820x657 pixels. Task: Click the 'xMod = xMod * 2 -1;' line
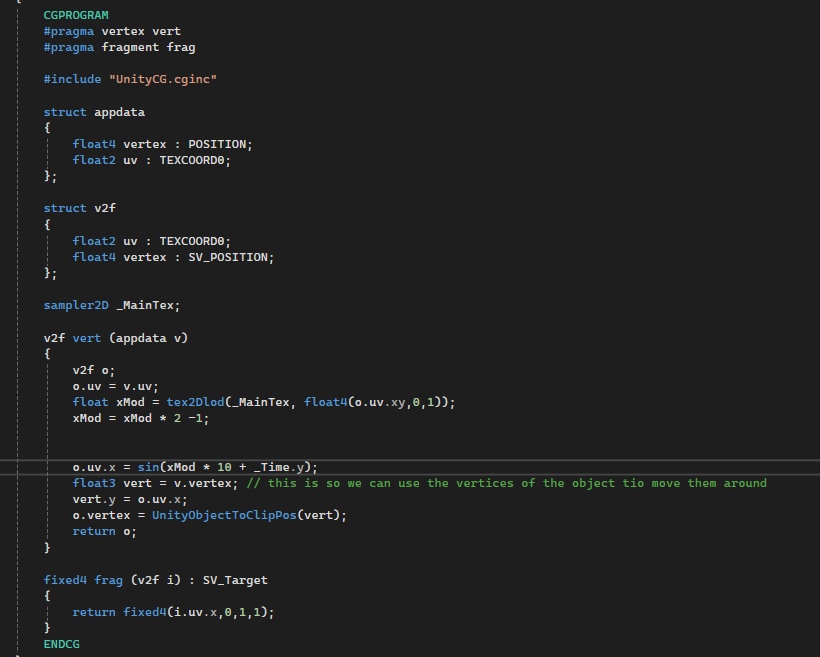click(x=140, y=418)
